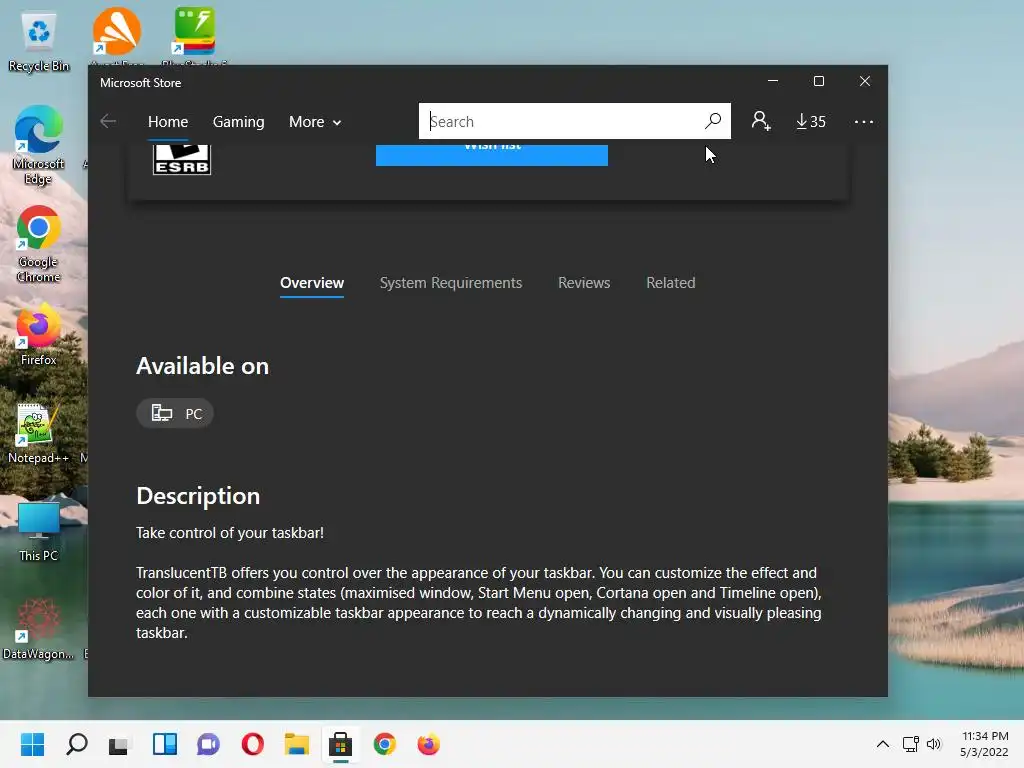1024x768 pixels.
Task: Click the Description heading
Action: point(198,496)
